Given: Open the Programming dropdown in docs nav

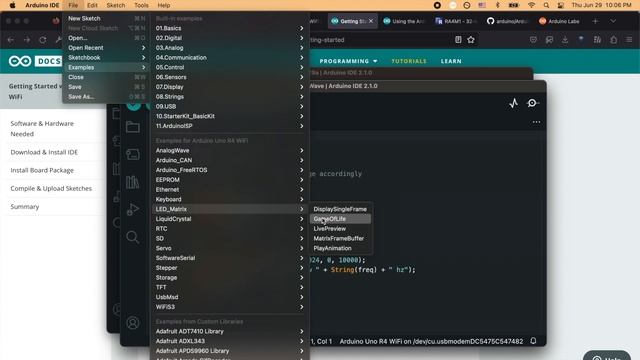Looking at the screenshot, I should [349, 61].
